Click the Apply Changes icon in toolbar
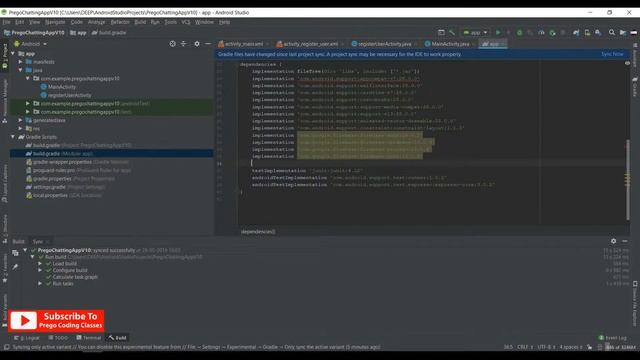The width and height of the screenshot is (640, 360). pyautogui.click(x=509, y=33)
